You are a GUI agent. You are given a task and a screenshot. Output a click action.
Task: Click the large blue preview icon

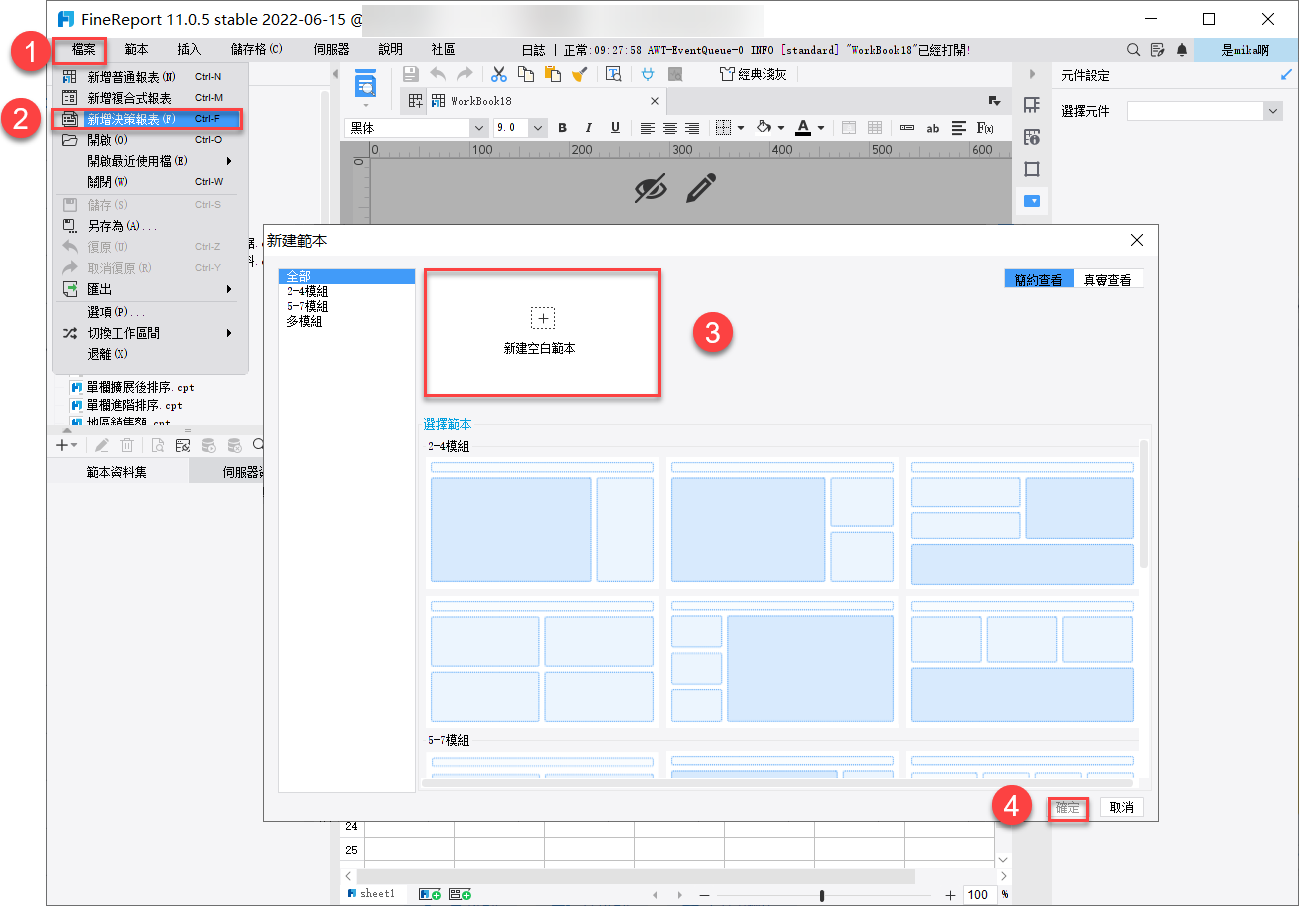(x=365, y=83)
